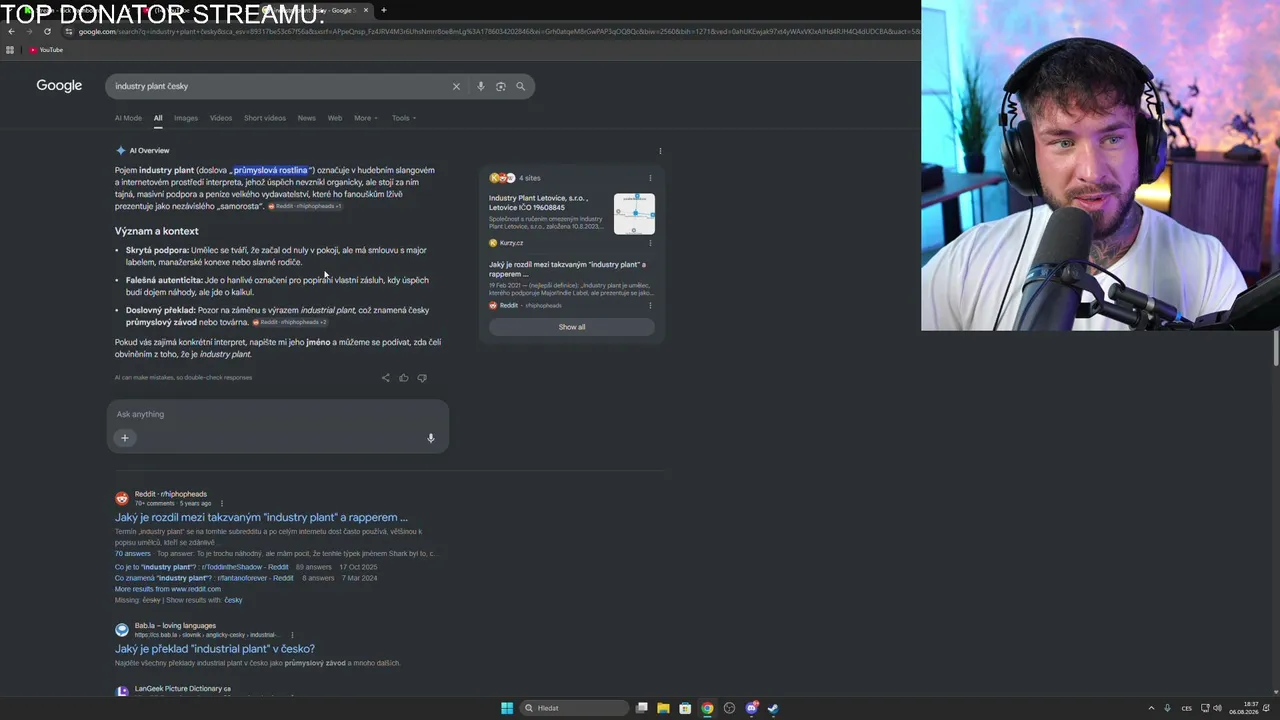Open Bab.la result 'Jaký je překlad industrial plant'

(215, 649)
